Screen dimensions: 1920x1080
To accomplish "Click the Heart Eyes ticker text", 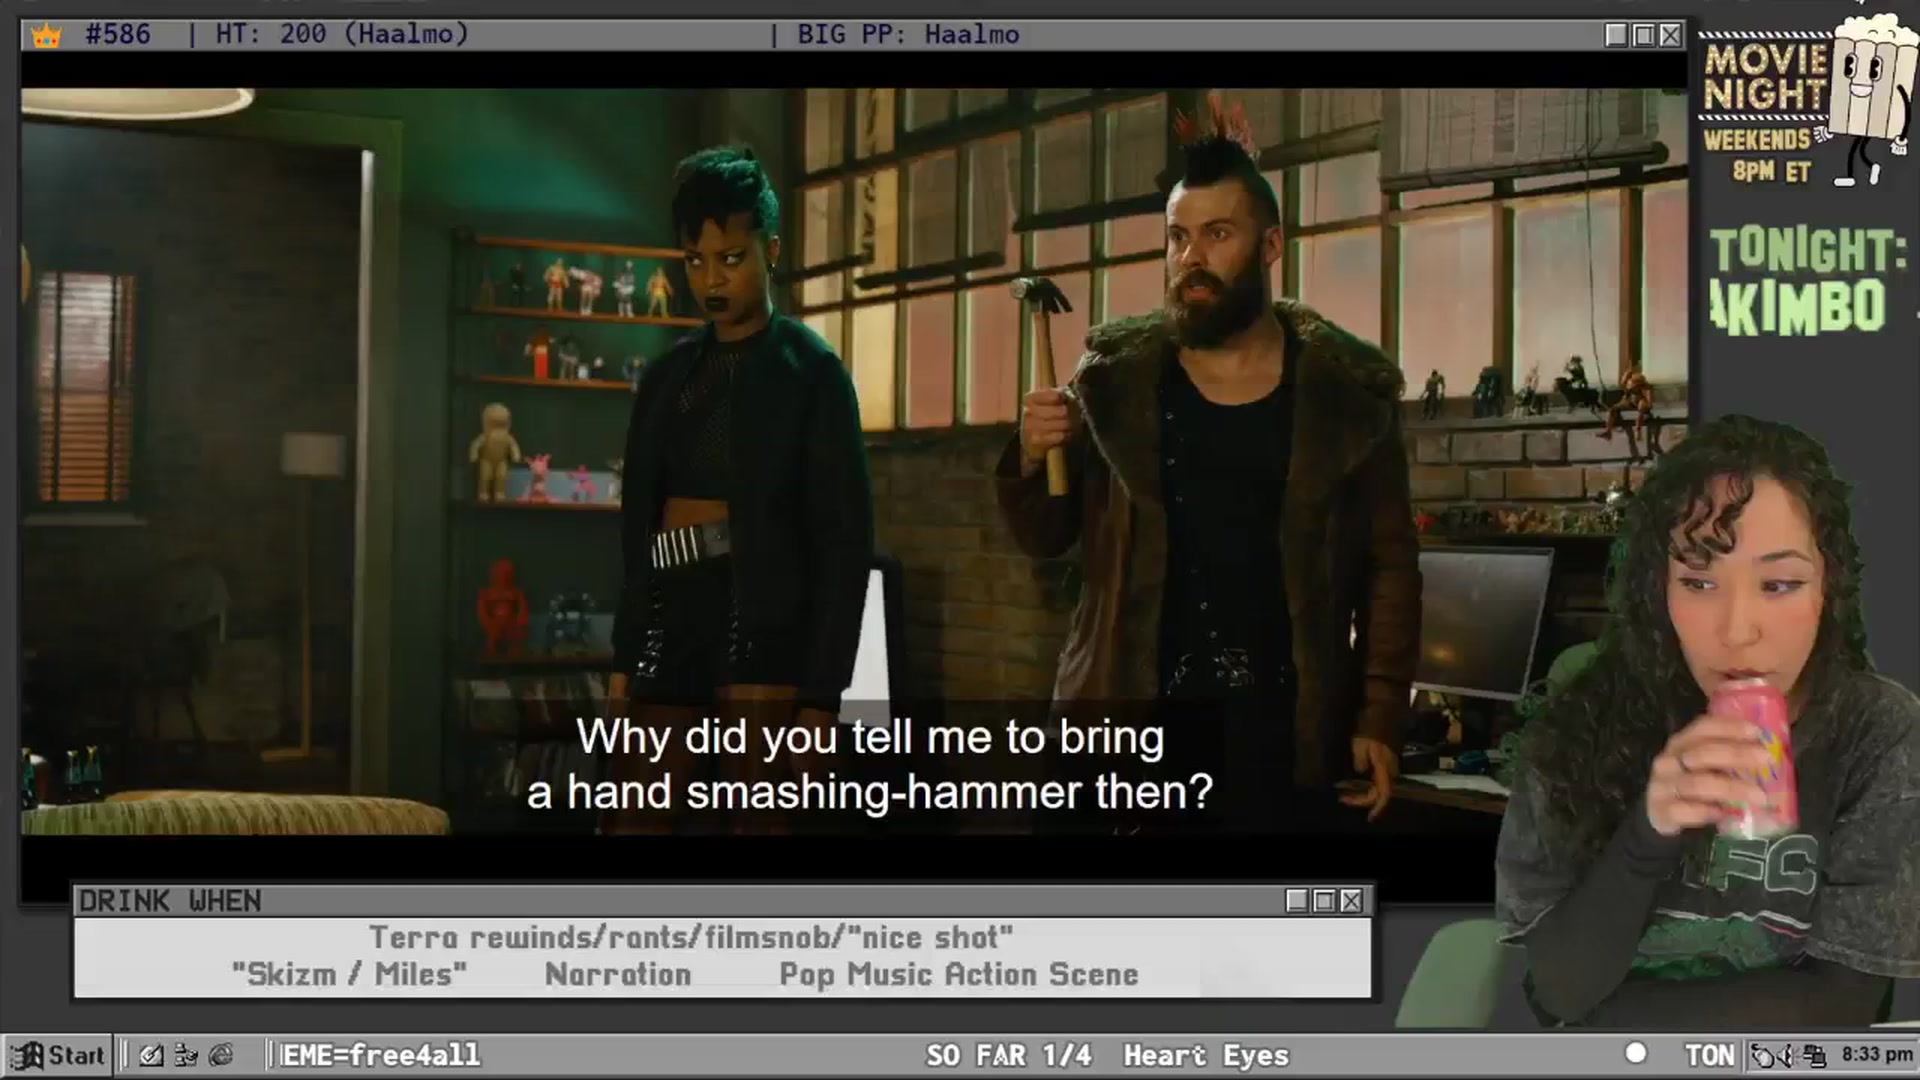I will [1206, 1056].
